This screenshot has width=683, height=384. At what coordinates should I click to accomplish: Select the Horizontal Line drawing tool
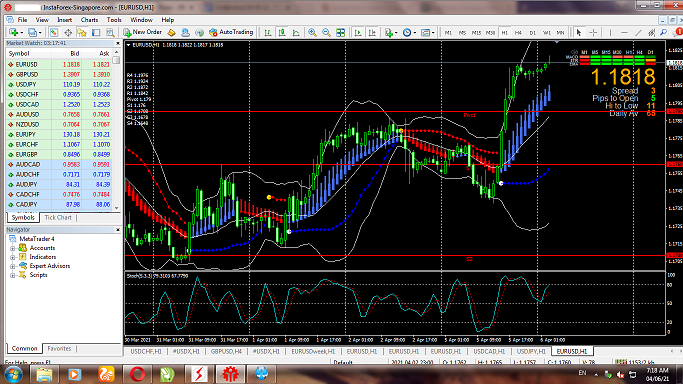(624, 32)
